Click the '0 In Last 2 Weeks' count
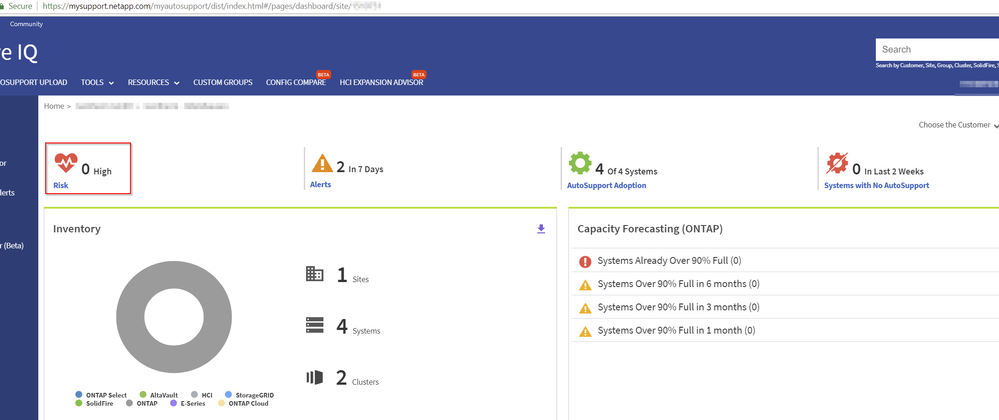 click(x=888, y=170)
